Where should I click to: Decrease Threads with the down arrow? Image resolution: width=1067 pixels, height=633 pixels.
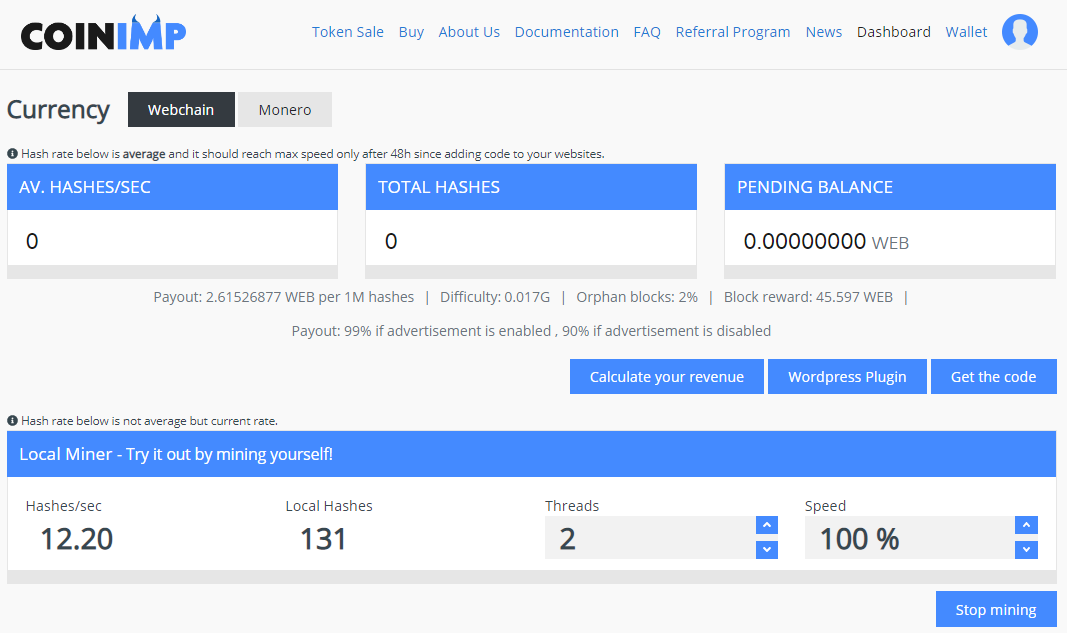tap(766, 549)
